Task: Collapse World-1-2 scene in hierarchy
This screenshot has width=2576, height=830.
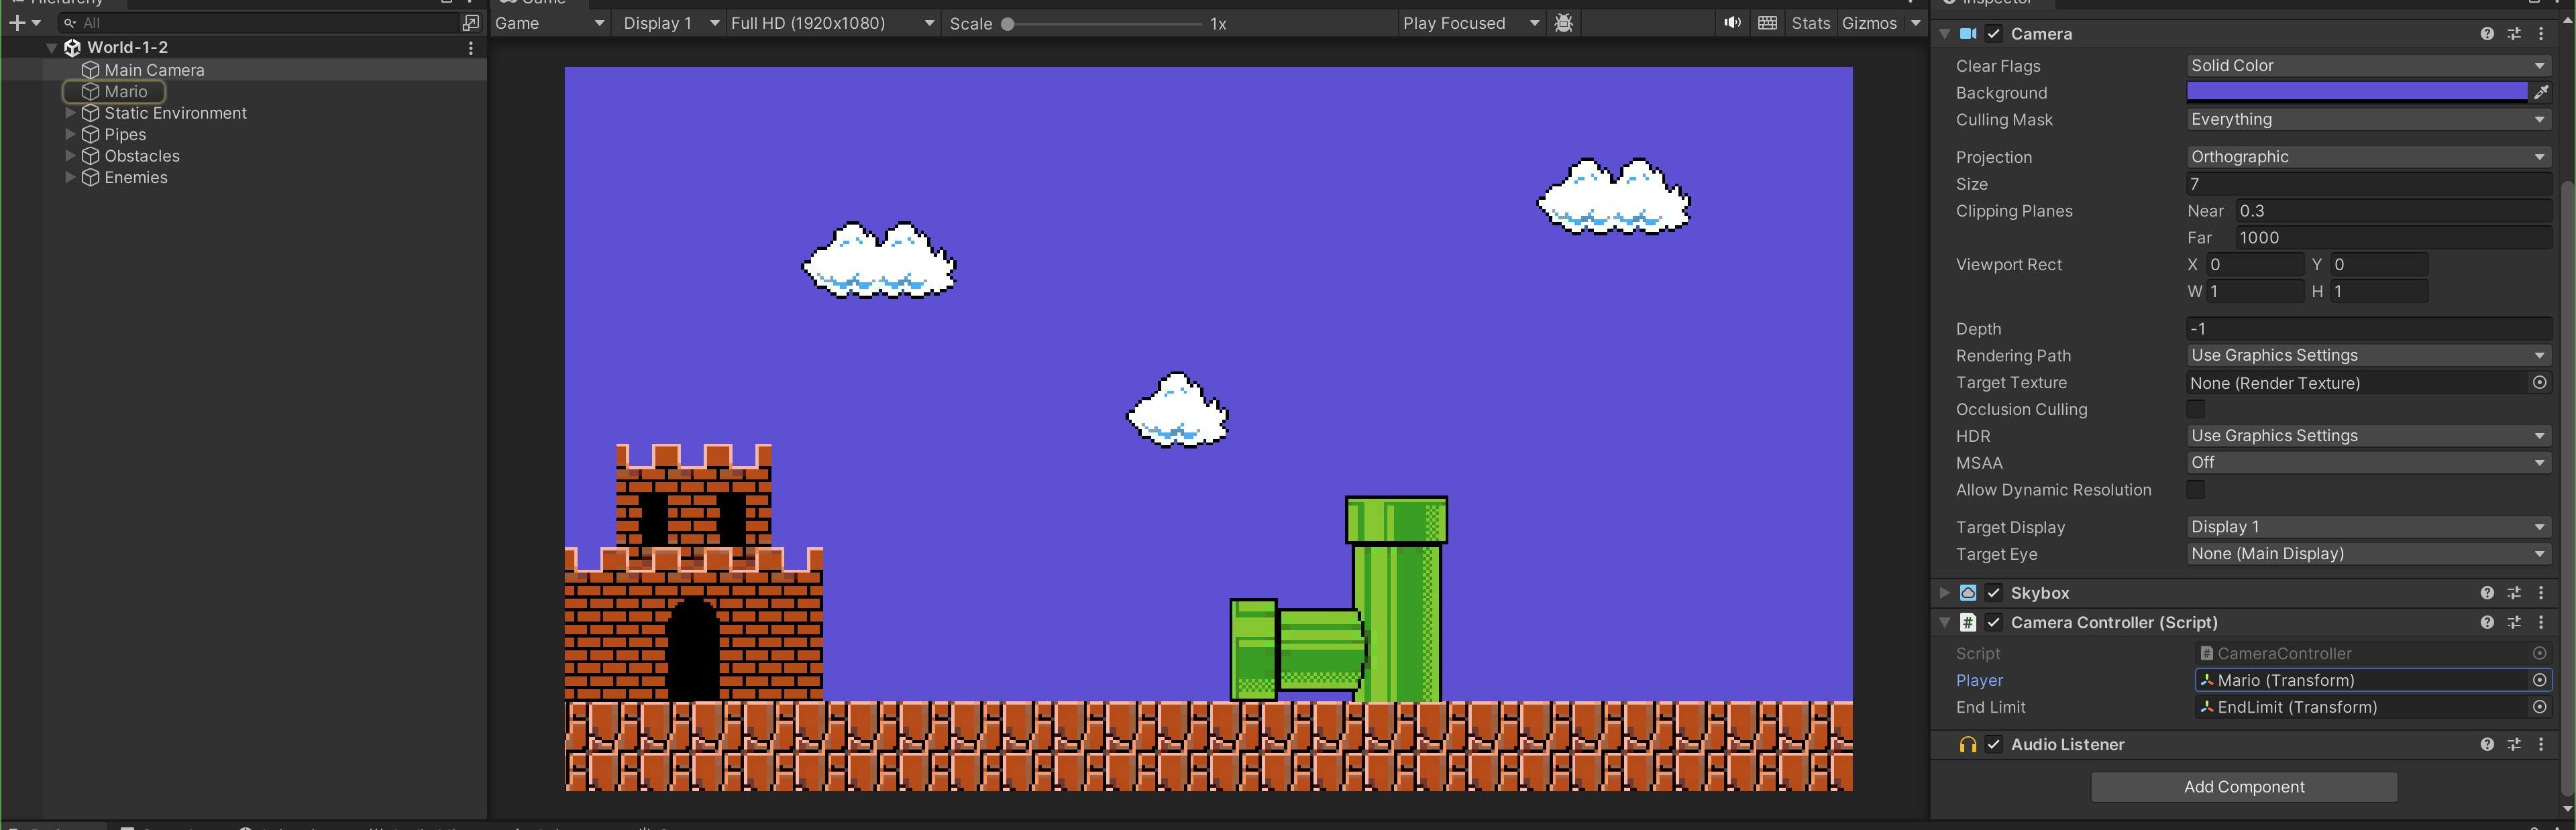Action: pyautogui.click(x=51, y=47)
